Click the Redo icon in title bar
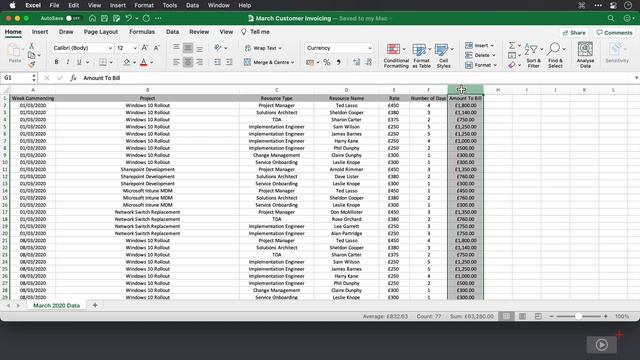The height and width of the screenshot is (360, 640). click(146, 18)
